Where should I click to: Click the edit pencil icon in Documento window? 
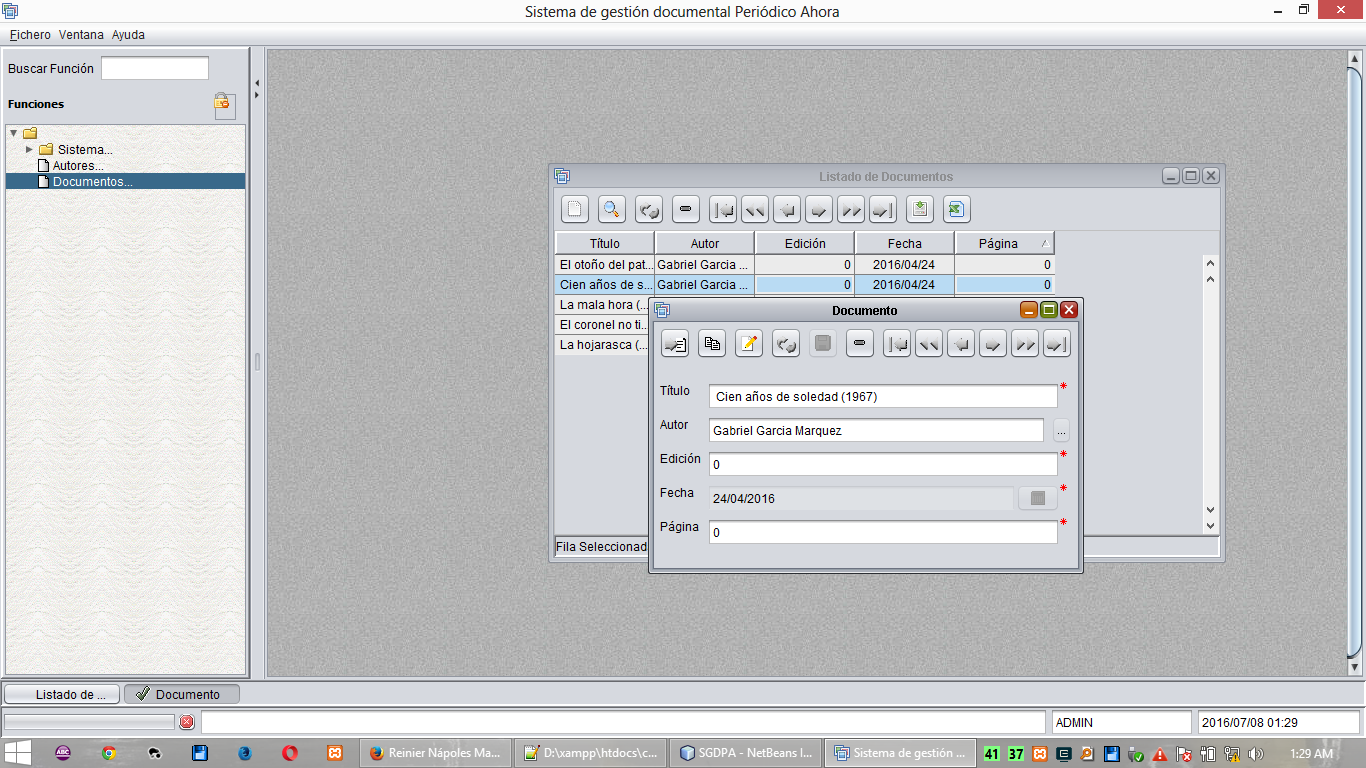[748, 344]
